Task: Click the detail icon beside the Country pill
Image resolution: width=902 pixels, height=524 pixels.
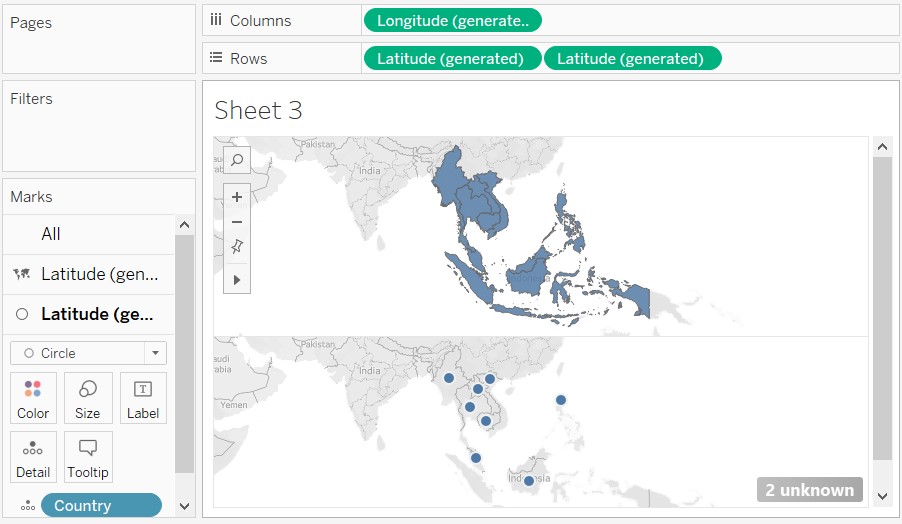Action: point(28,506)
